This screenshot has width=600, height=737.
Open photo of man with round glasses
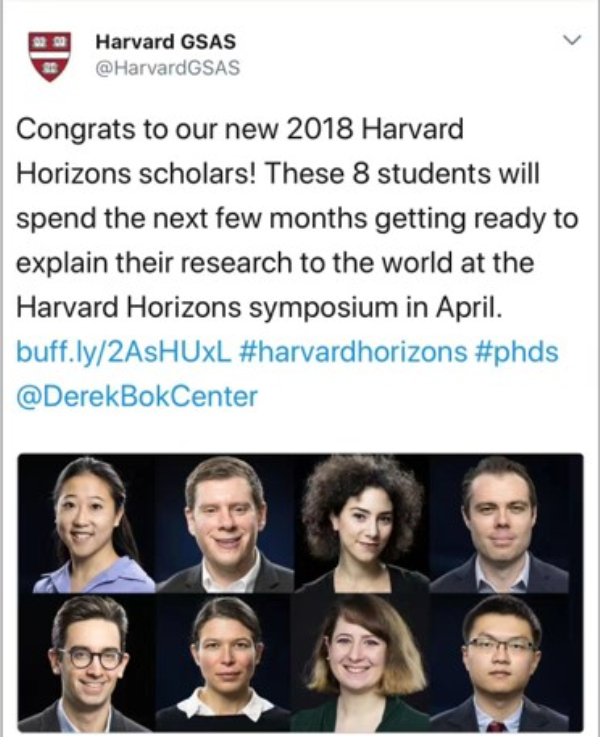click(86, 662)
